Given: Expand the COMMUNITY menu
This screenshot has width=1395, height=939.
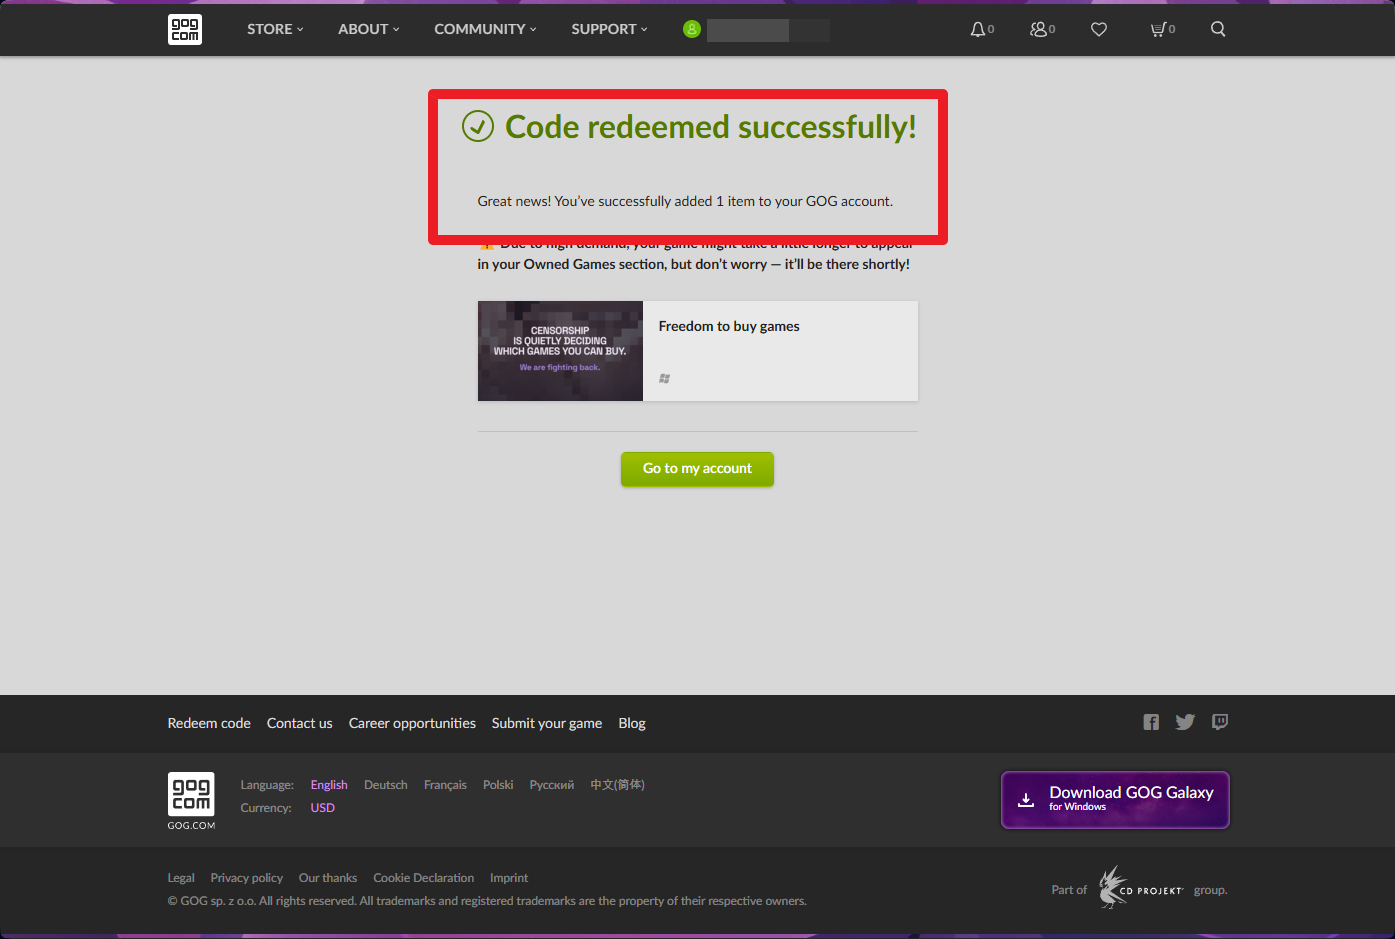Looking at the screenshot, I should tap(485, 29).
